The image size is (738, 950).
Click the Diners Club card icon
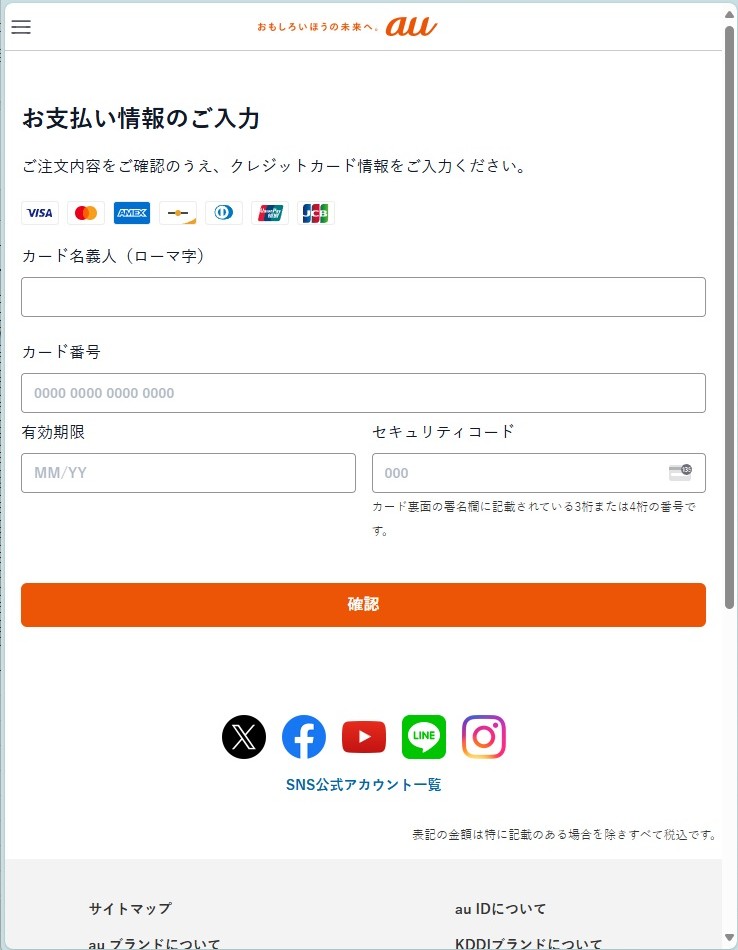(224, 213)
